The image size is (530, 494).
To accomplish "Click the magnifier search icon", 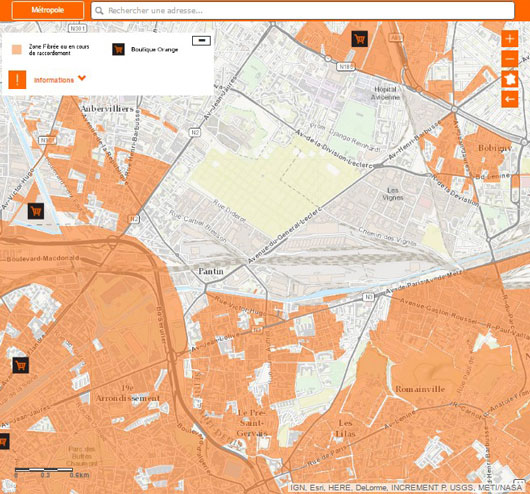I will (x=99, y=11).
